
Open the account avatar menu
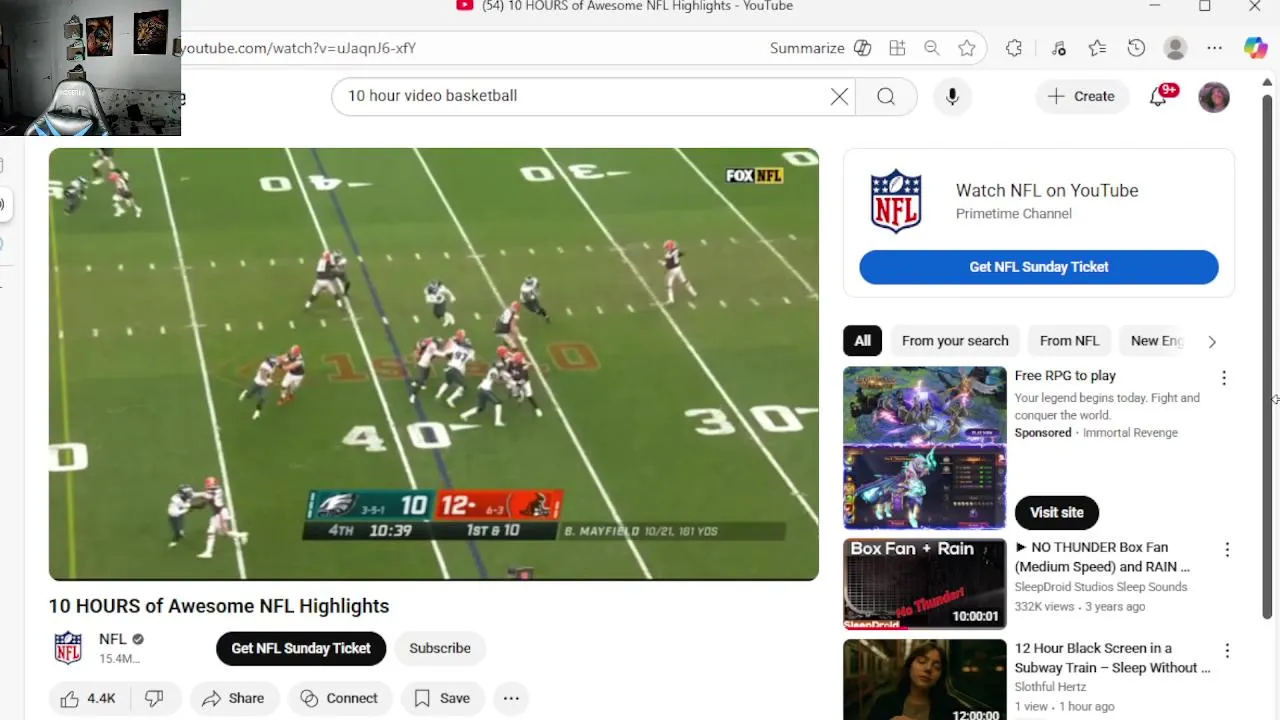click(1213, 97)
